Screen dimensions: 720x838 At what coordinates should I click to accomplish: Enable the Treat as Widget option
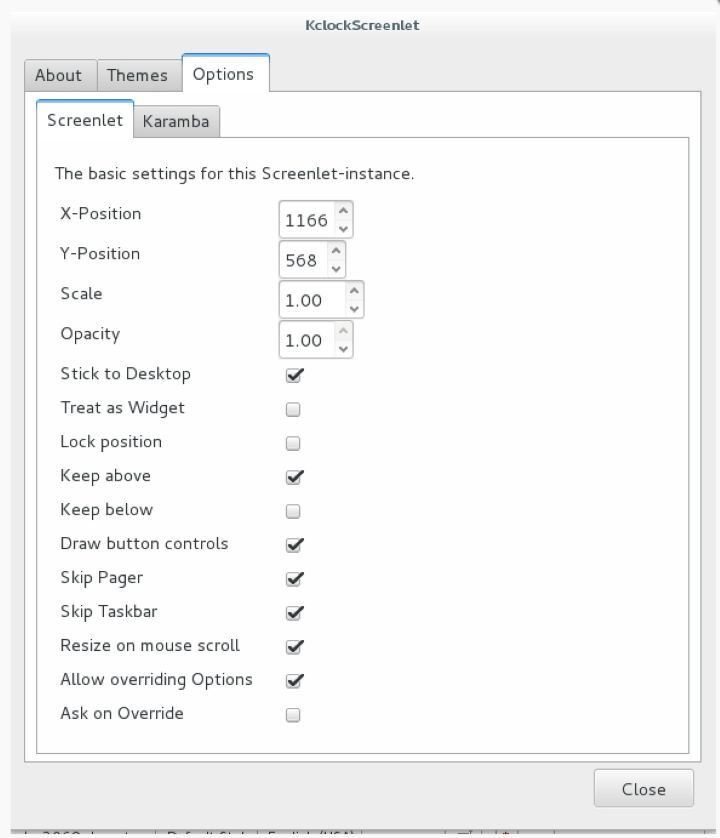[293, 409]
